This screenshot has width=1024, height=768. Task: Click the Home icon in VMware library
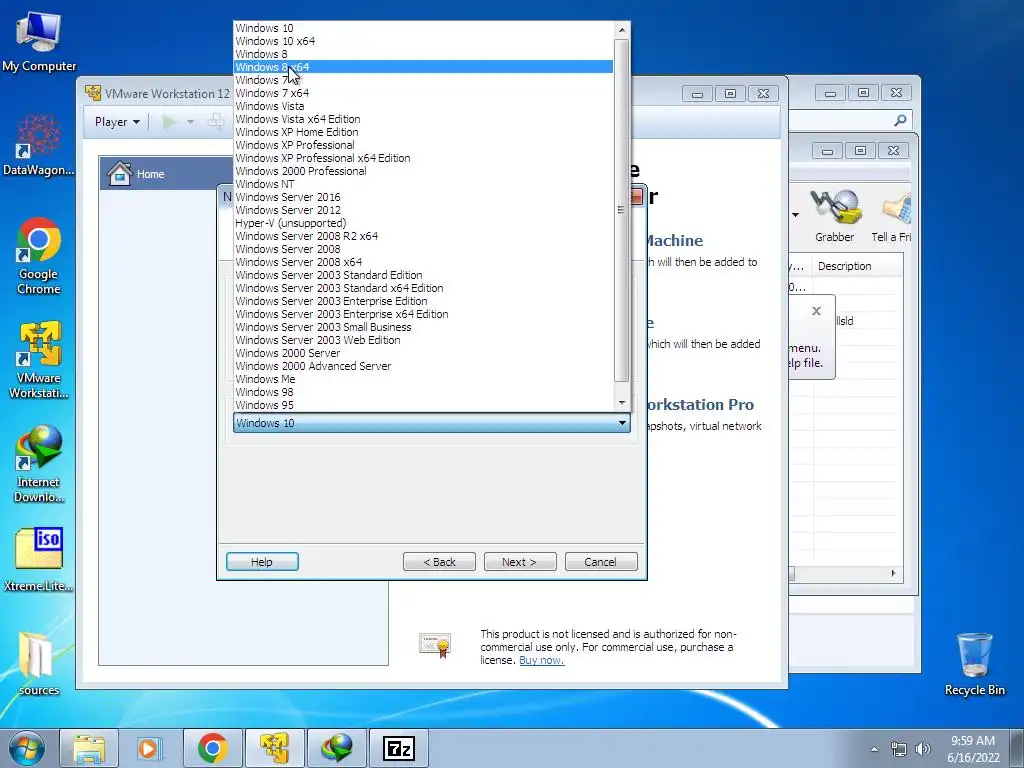(x=120, y=174)
